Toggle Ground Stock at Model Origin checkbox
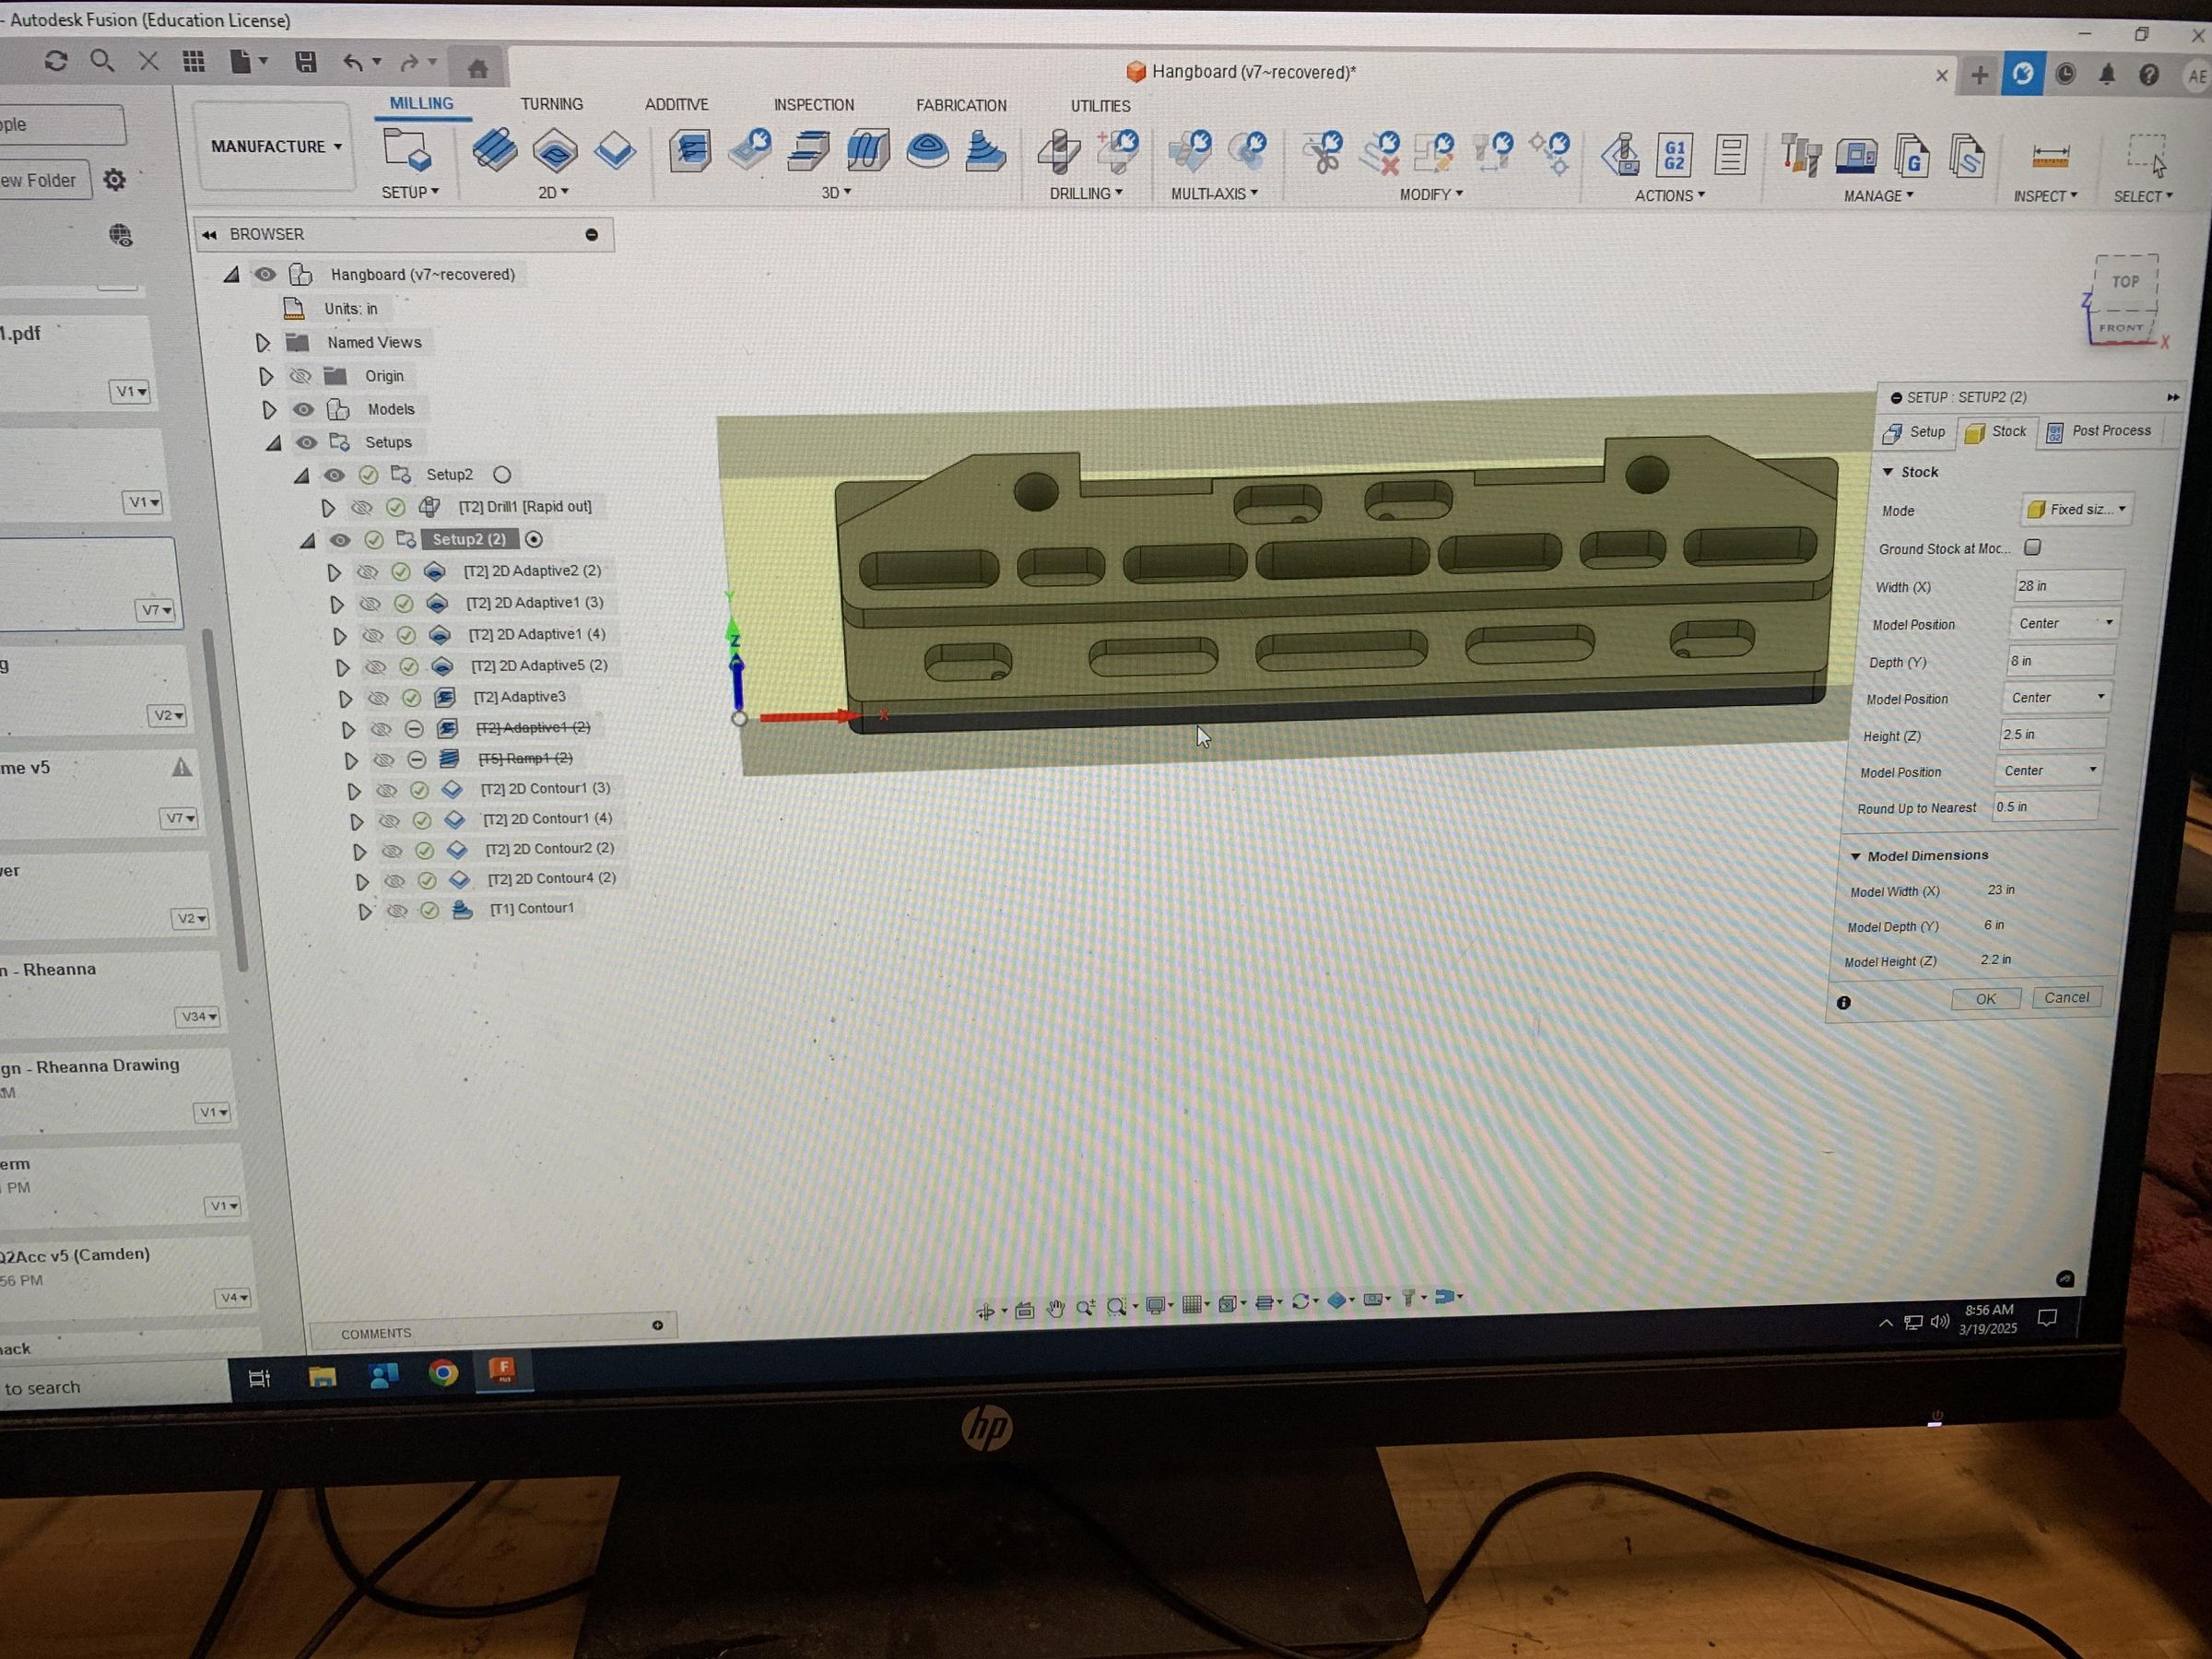The height and width of the screenshot is (1659, 2212). 2033,547
